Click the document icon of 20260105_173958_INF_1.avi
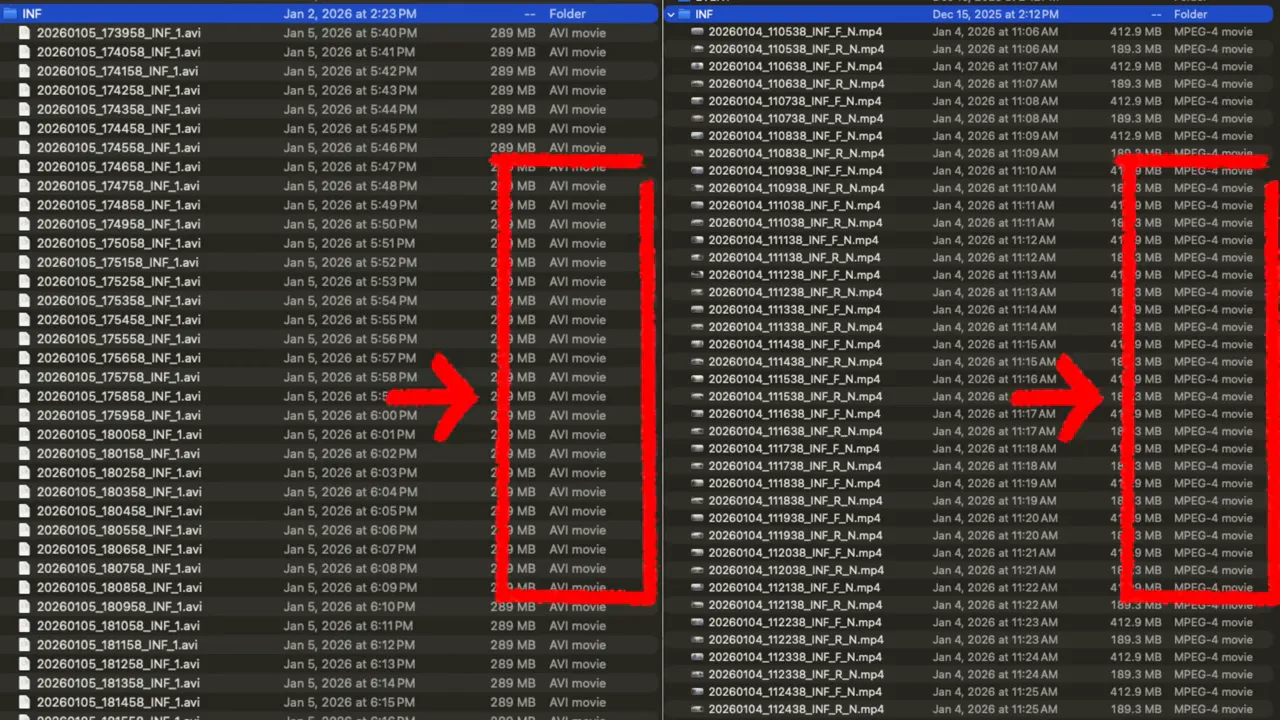Screen dimensions: 1280x720 point(24,33)
